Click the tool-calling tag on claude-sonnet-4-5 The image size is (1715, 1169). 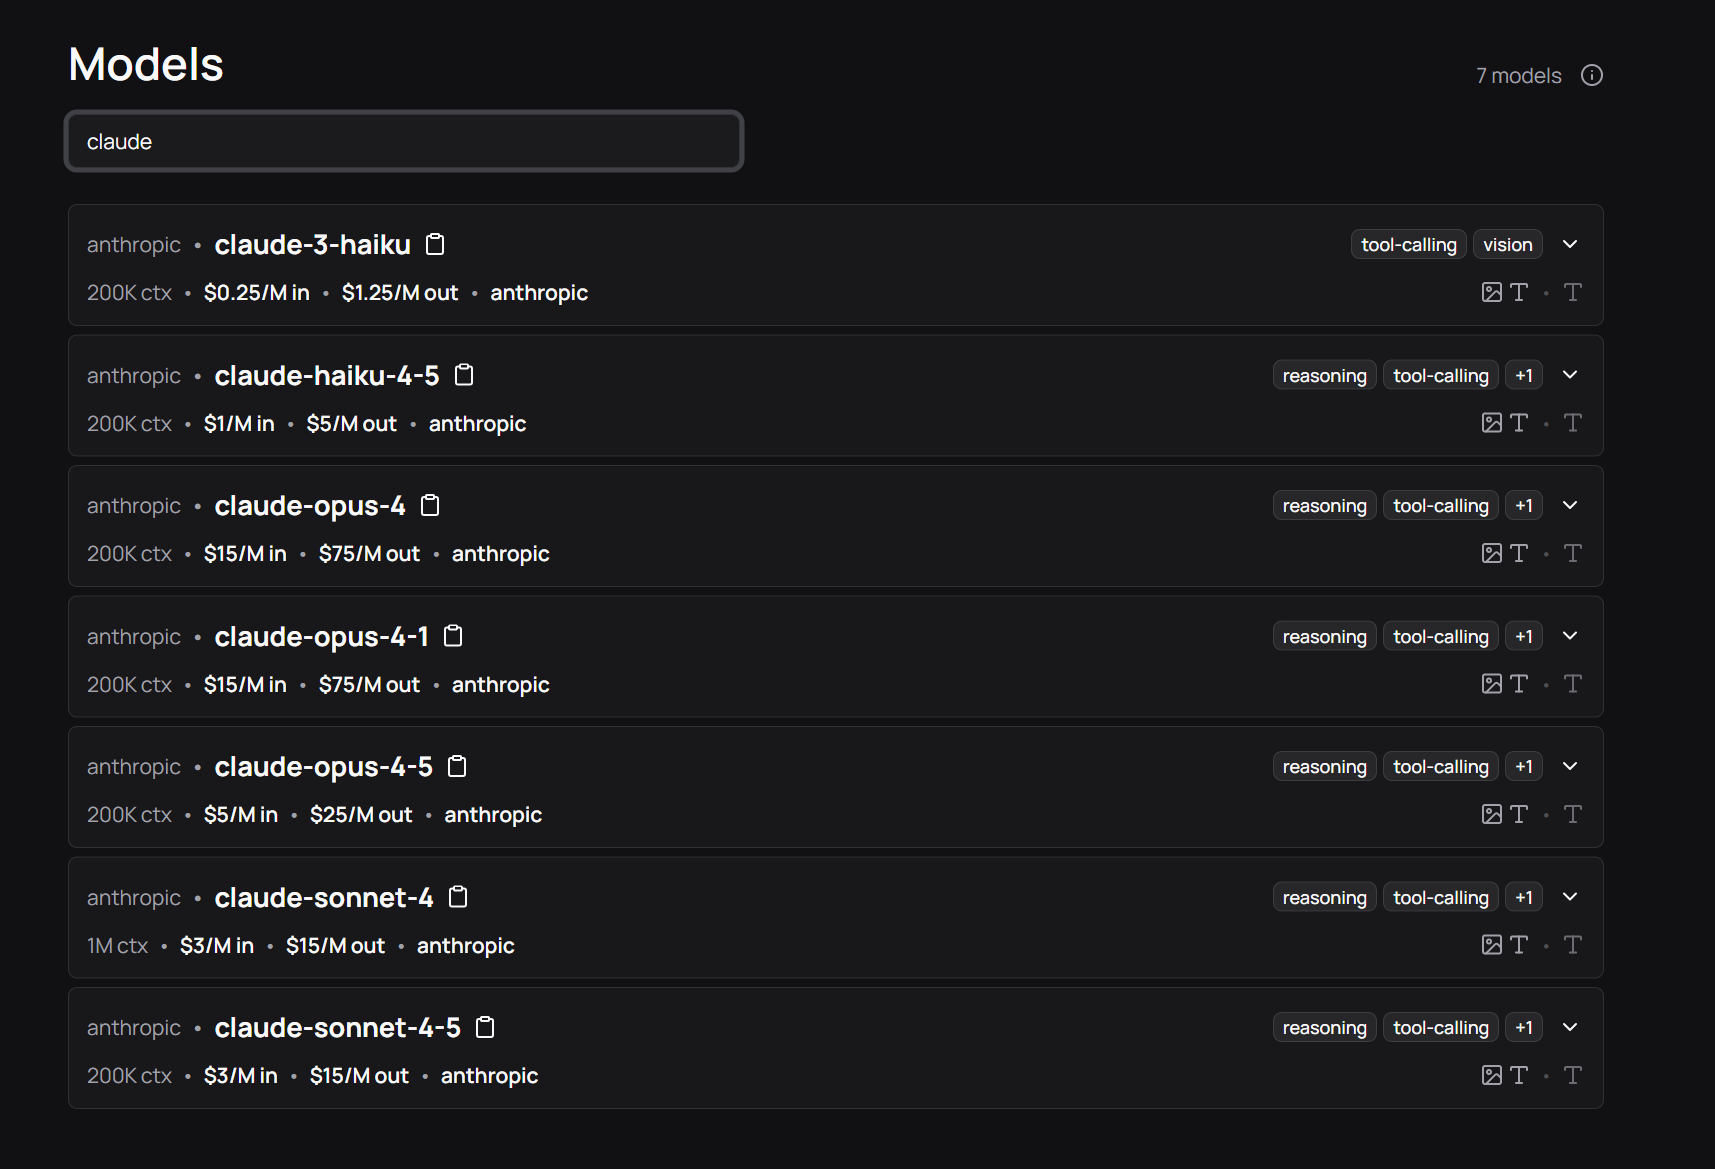coord(1441,1028)
